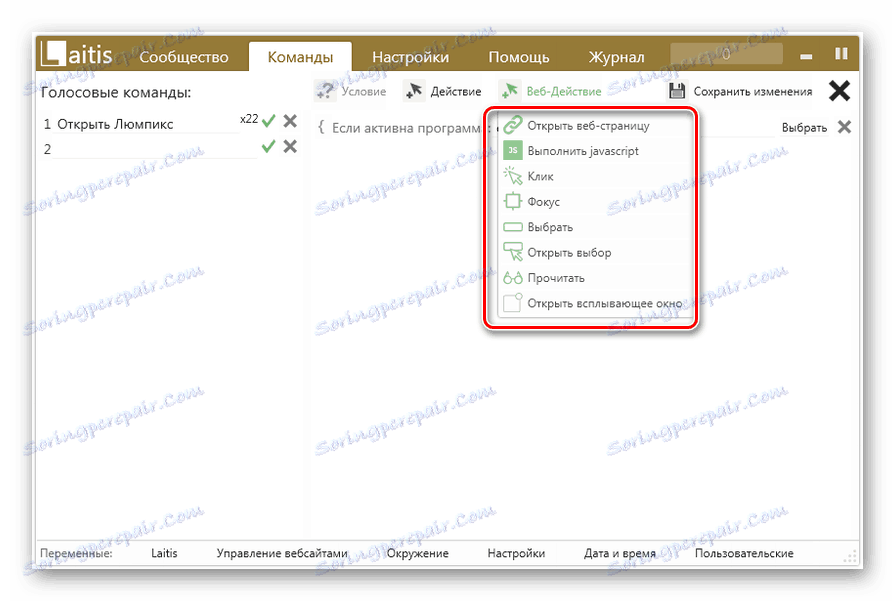Choose Открыть выбор from menu

[x=595, y=252]
